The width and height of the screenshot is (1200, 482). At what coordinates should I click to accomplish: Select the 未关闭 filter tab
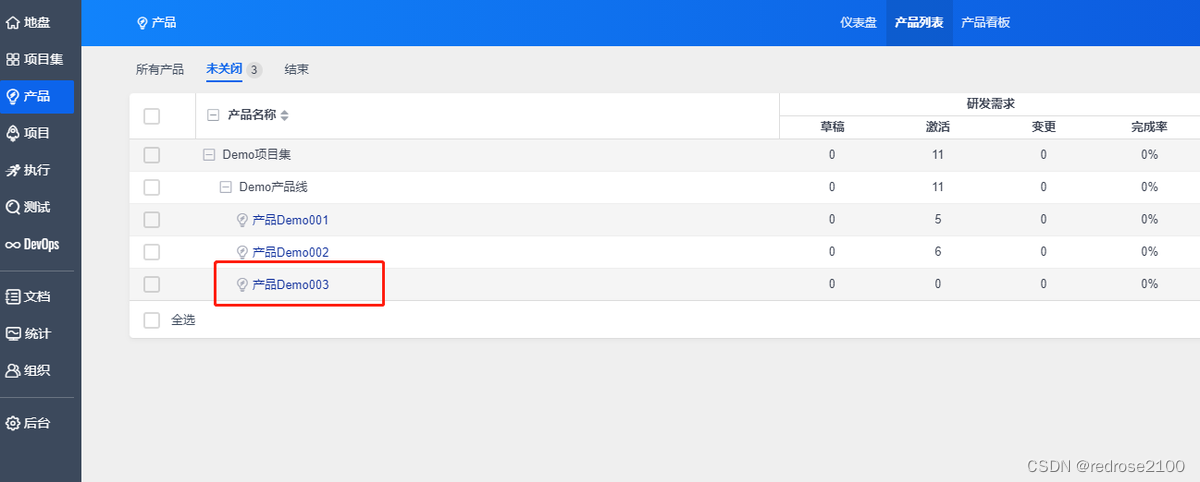[x=224, y=70]
